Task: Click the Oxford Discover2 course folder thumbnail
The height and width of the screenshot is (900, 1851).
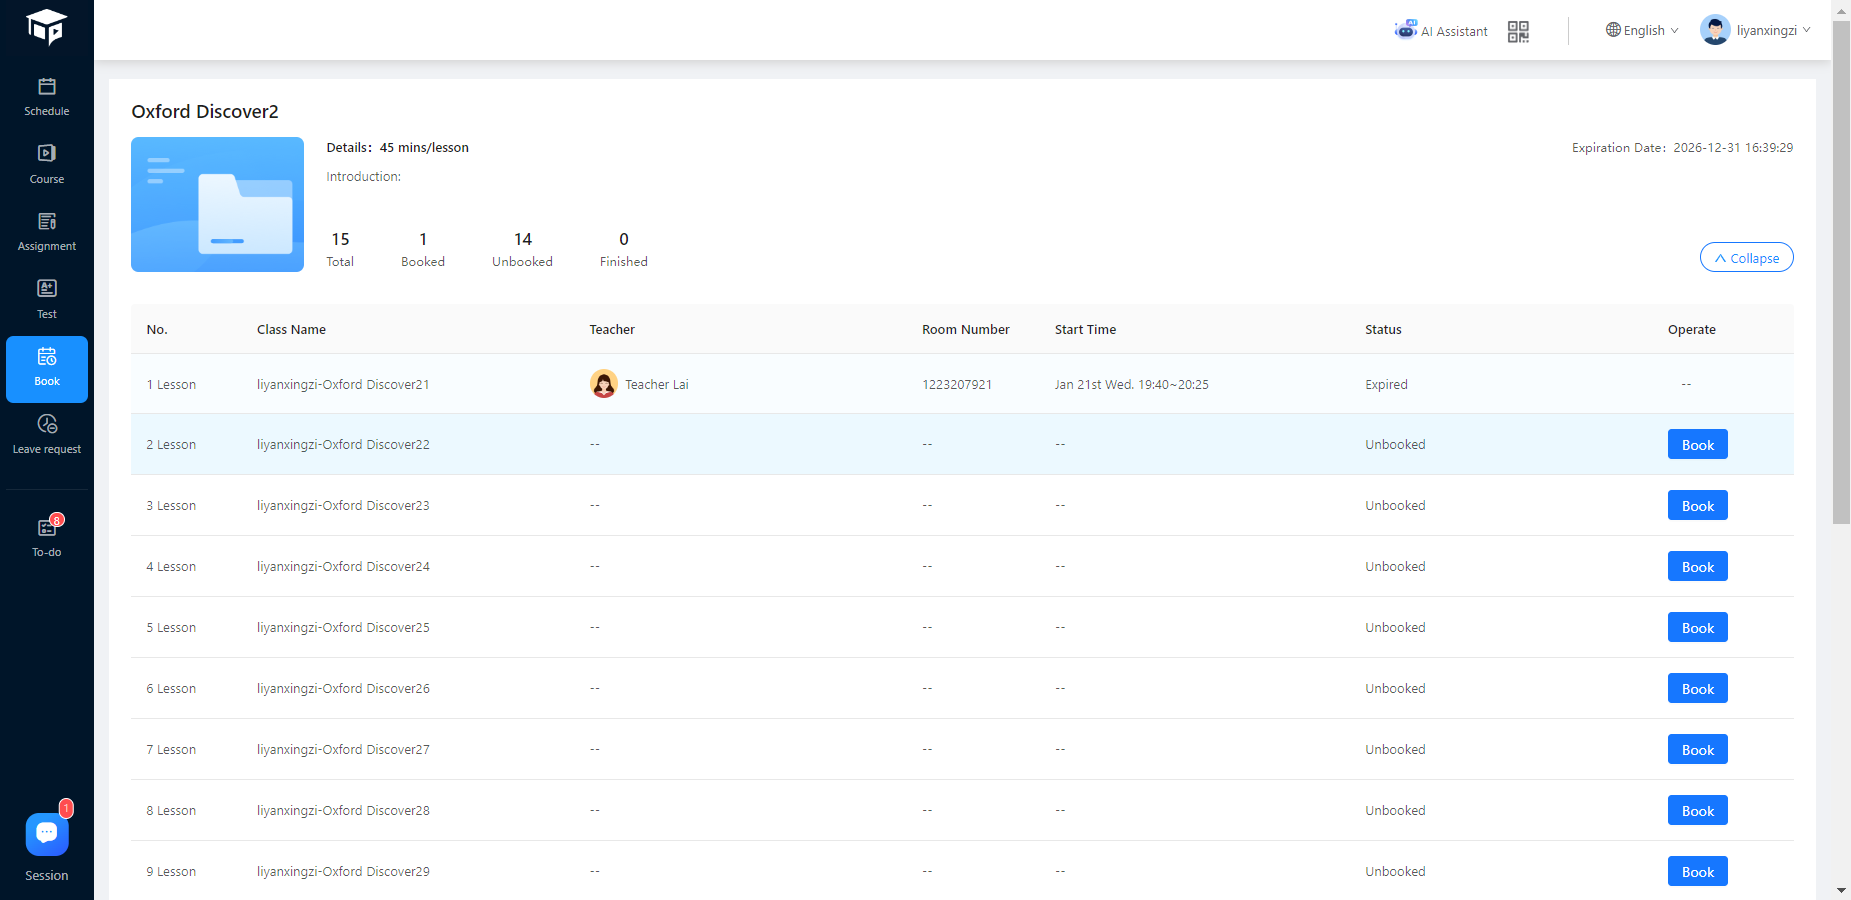Action: point(217,205)
